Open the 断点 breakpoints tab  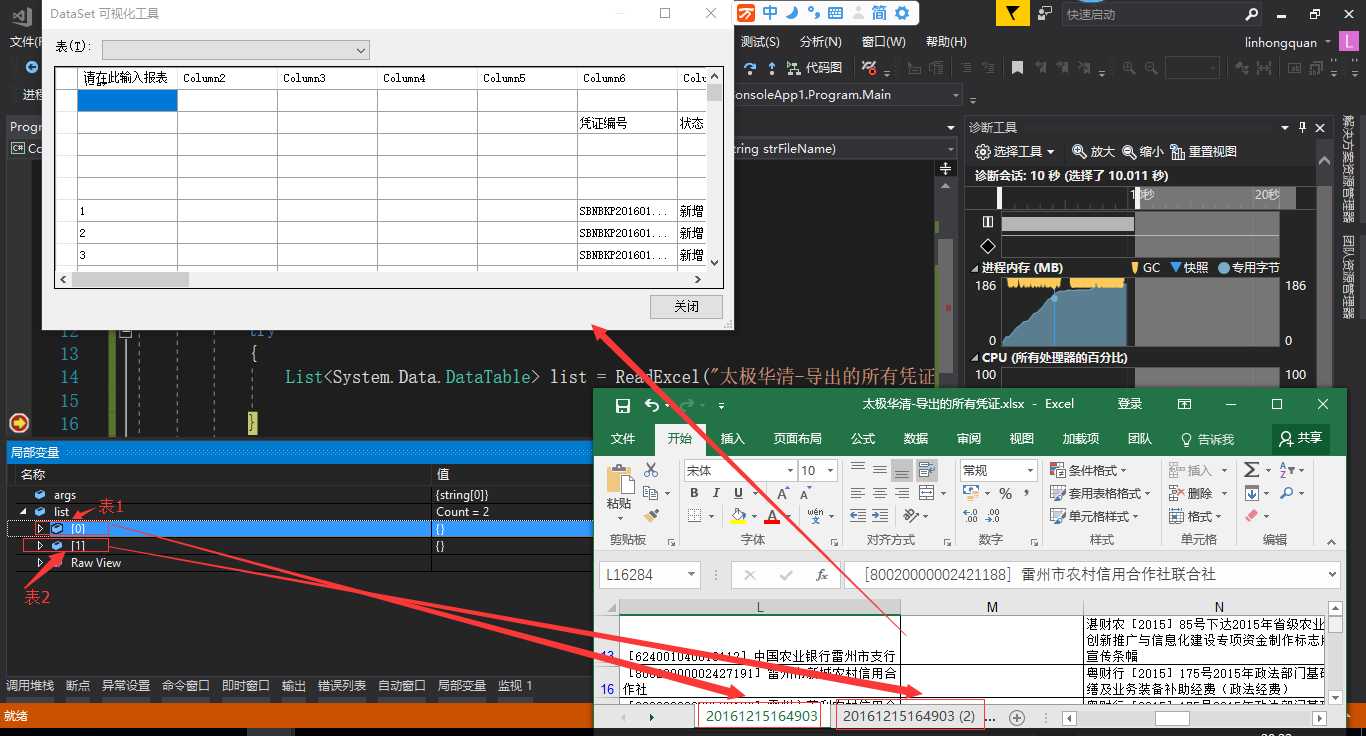(x=78, y=685)
